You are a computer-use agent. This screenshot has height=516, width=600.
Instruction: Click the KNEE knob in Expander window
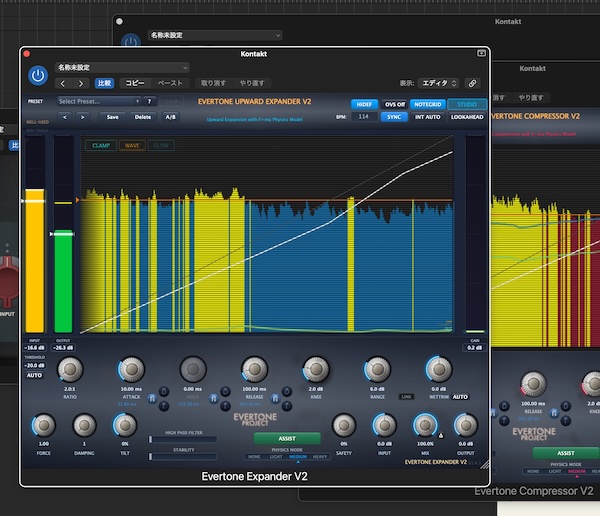pyautogui.click(x=316, y=369)
